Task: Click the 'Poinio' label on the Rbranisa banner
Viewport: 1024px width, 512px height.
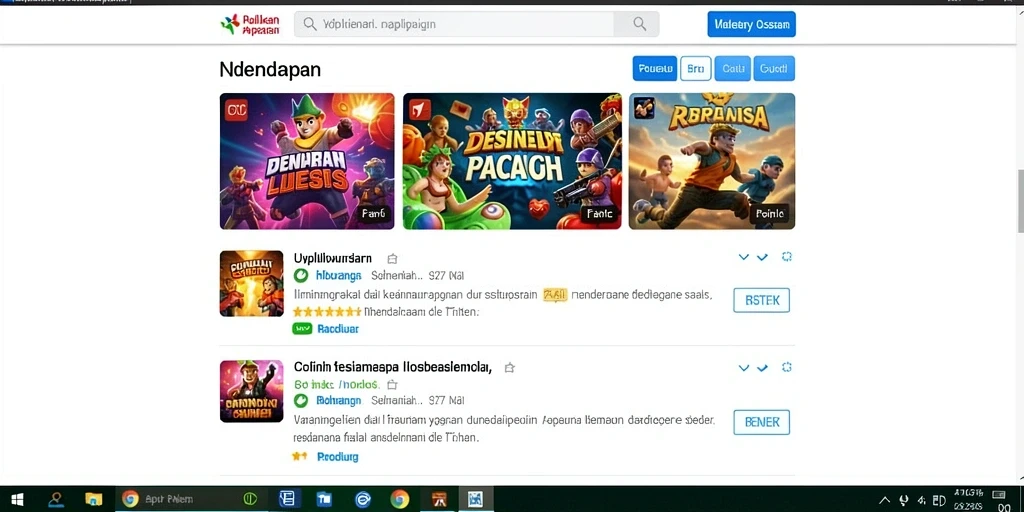Action: 770,213
